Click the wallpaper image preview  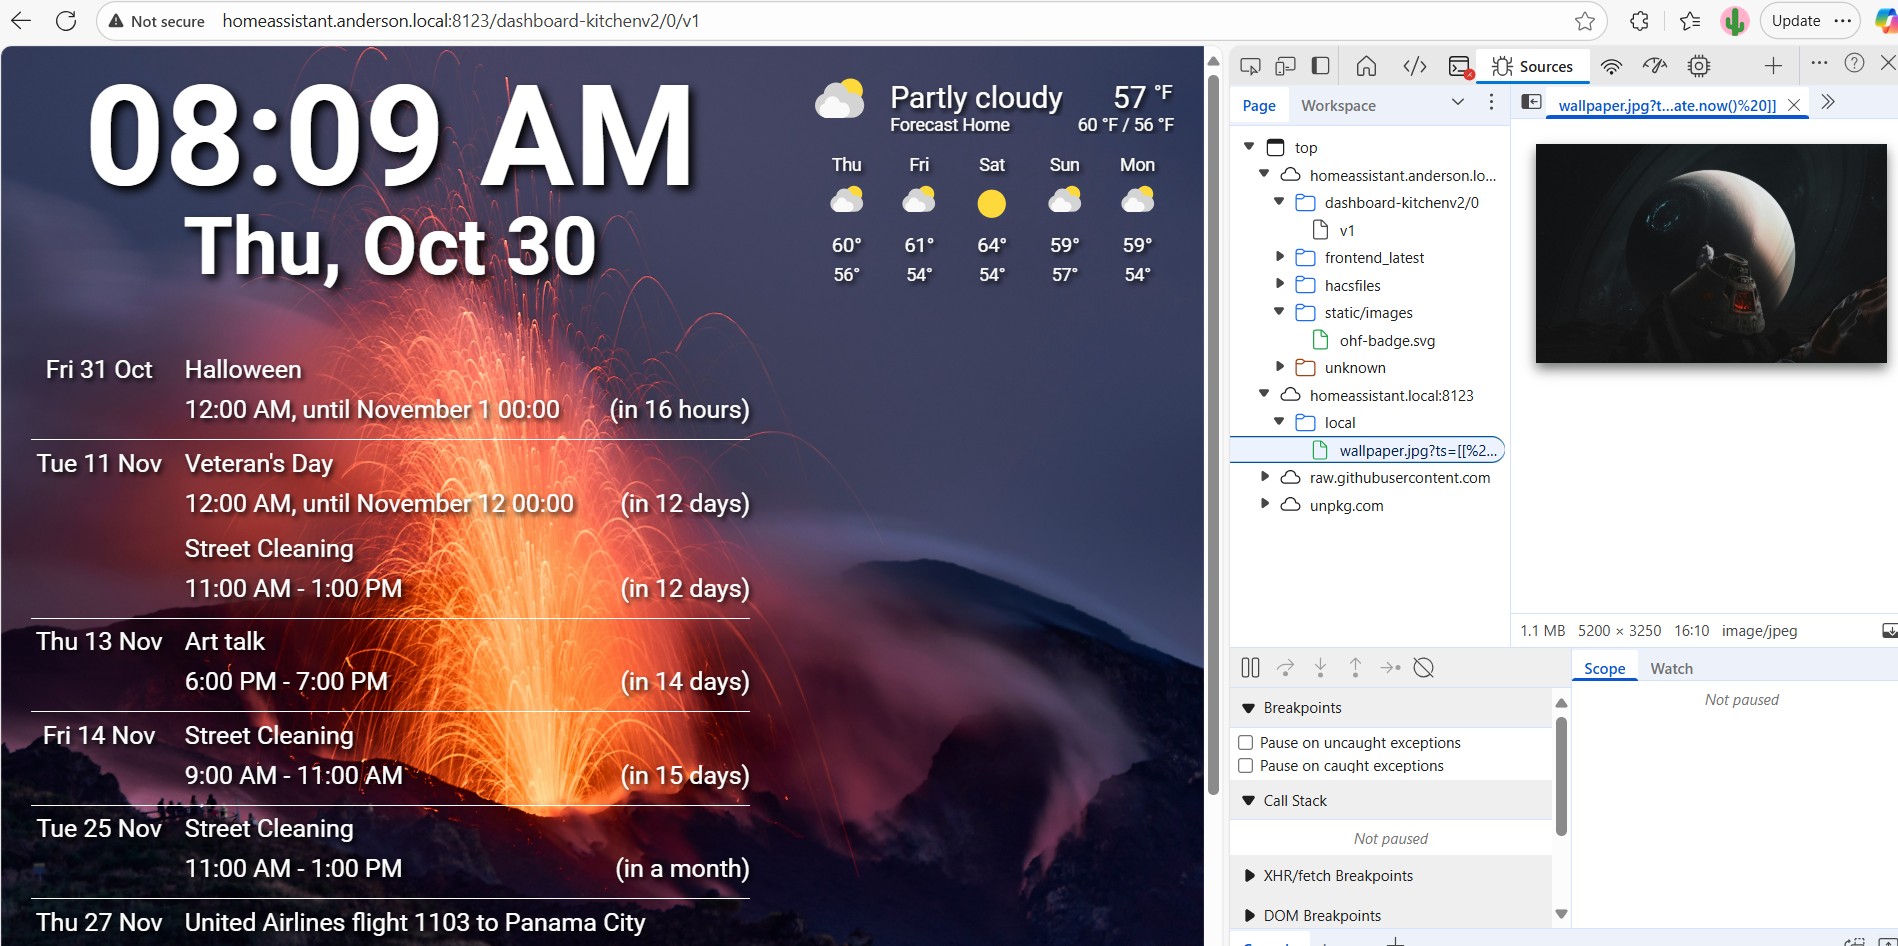tap(1710, 253)
